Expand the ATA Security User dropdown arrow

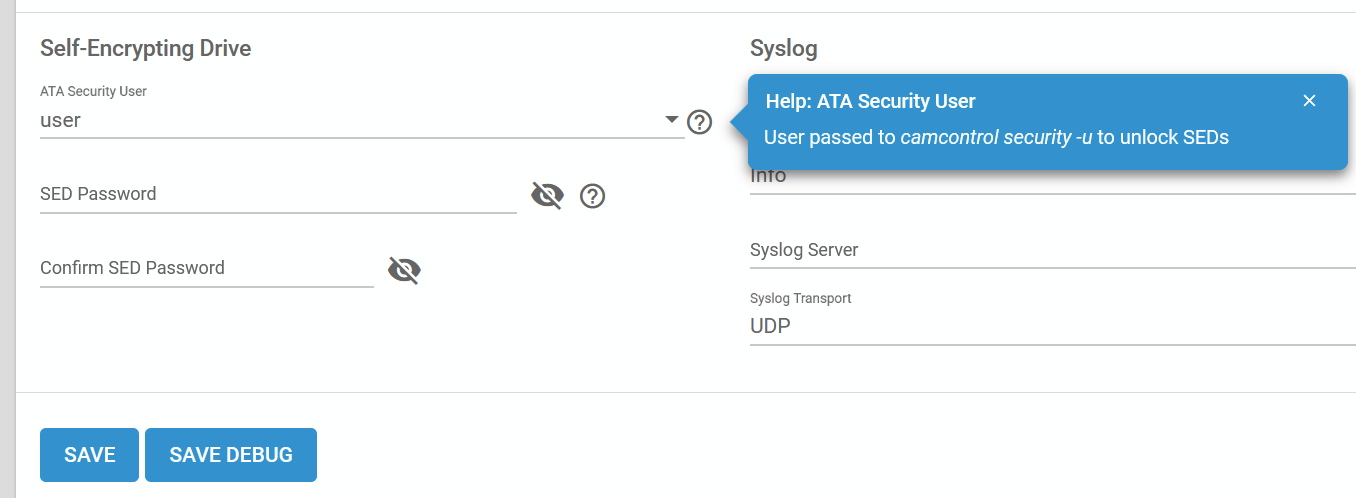click(672, 120)
